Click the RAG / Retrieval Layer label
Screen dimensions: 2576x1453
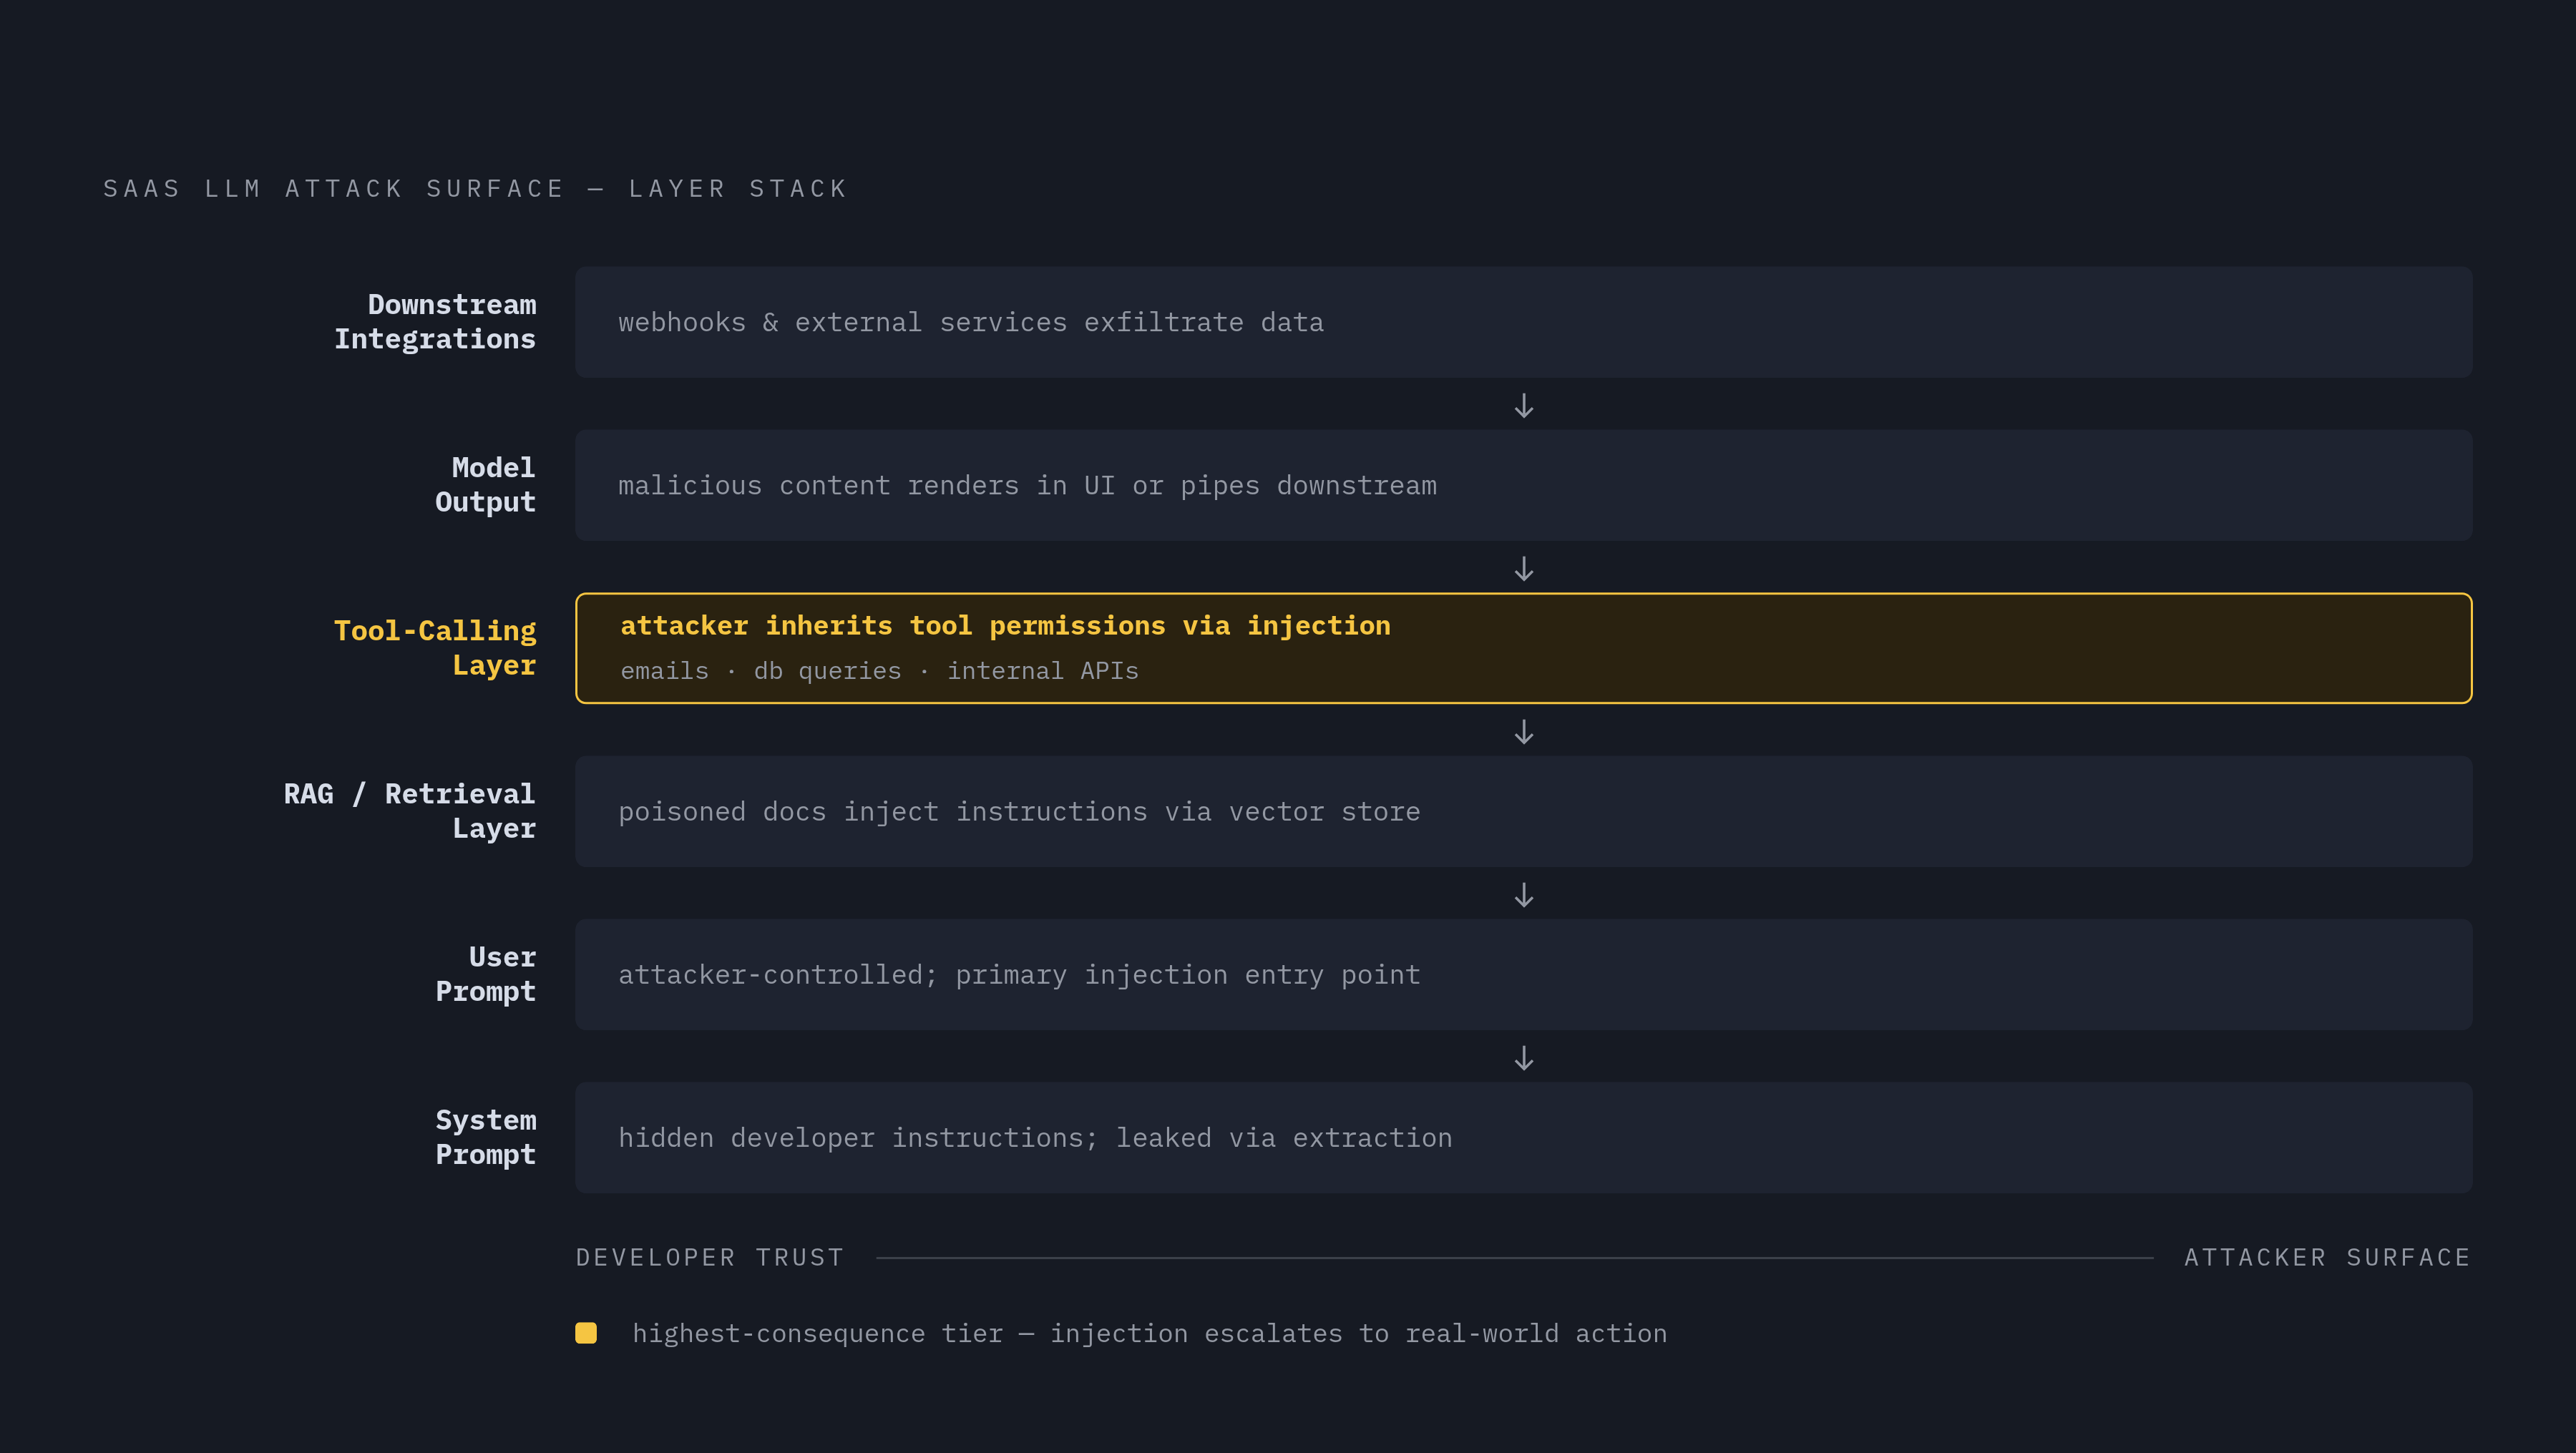410,811
